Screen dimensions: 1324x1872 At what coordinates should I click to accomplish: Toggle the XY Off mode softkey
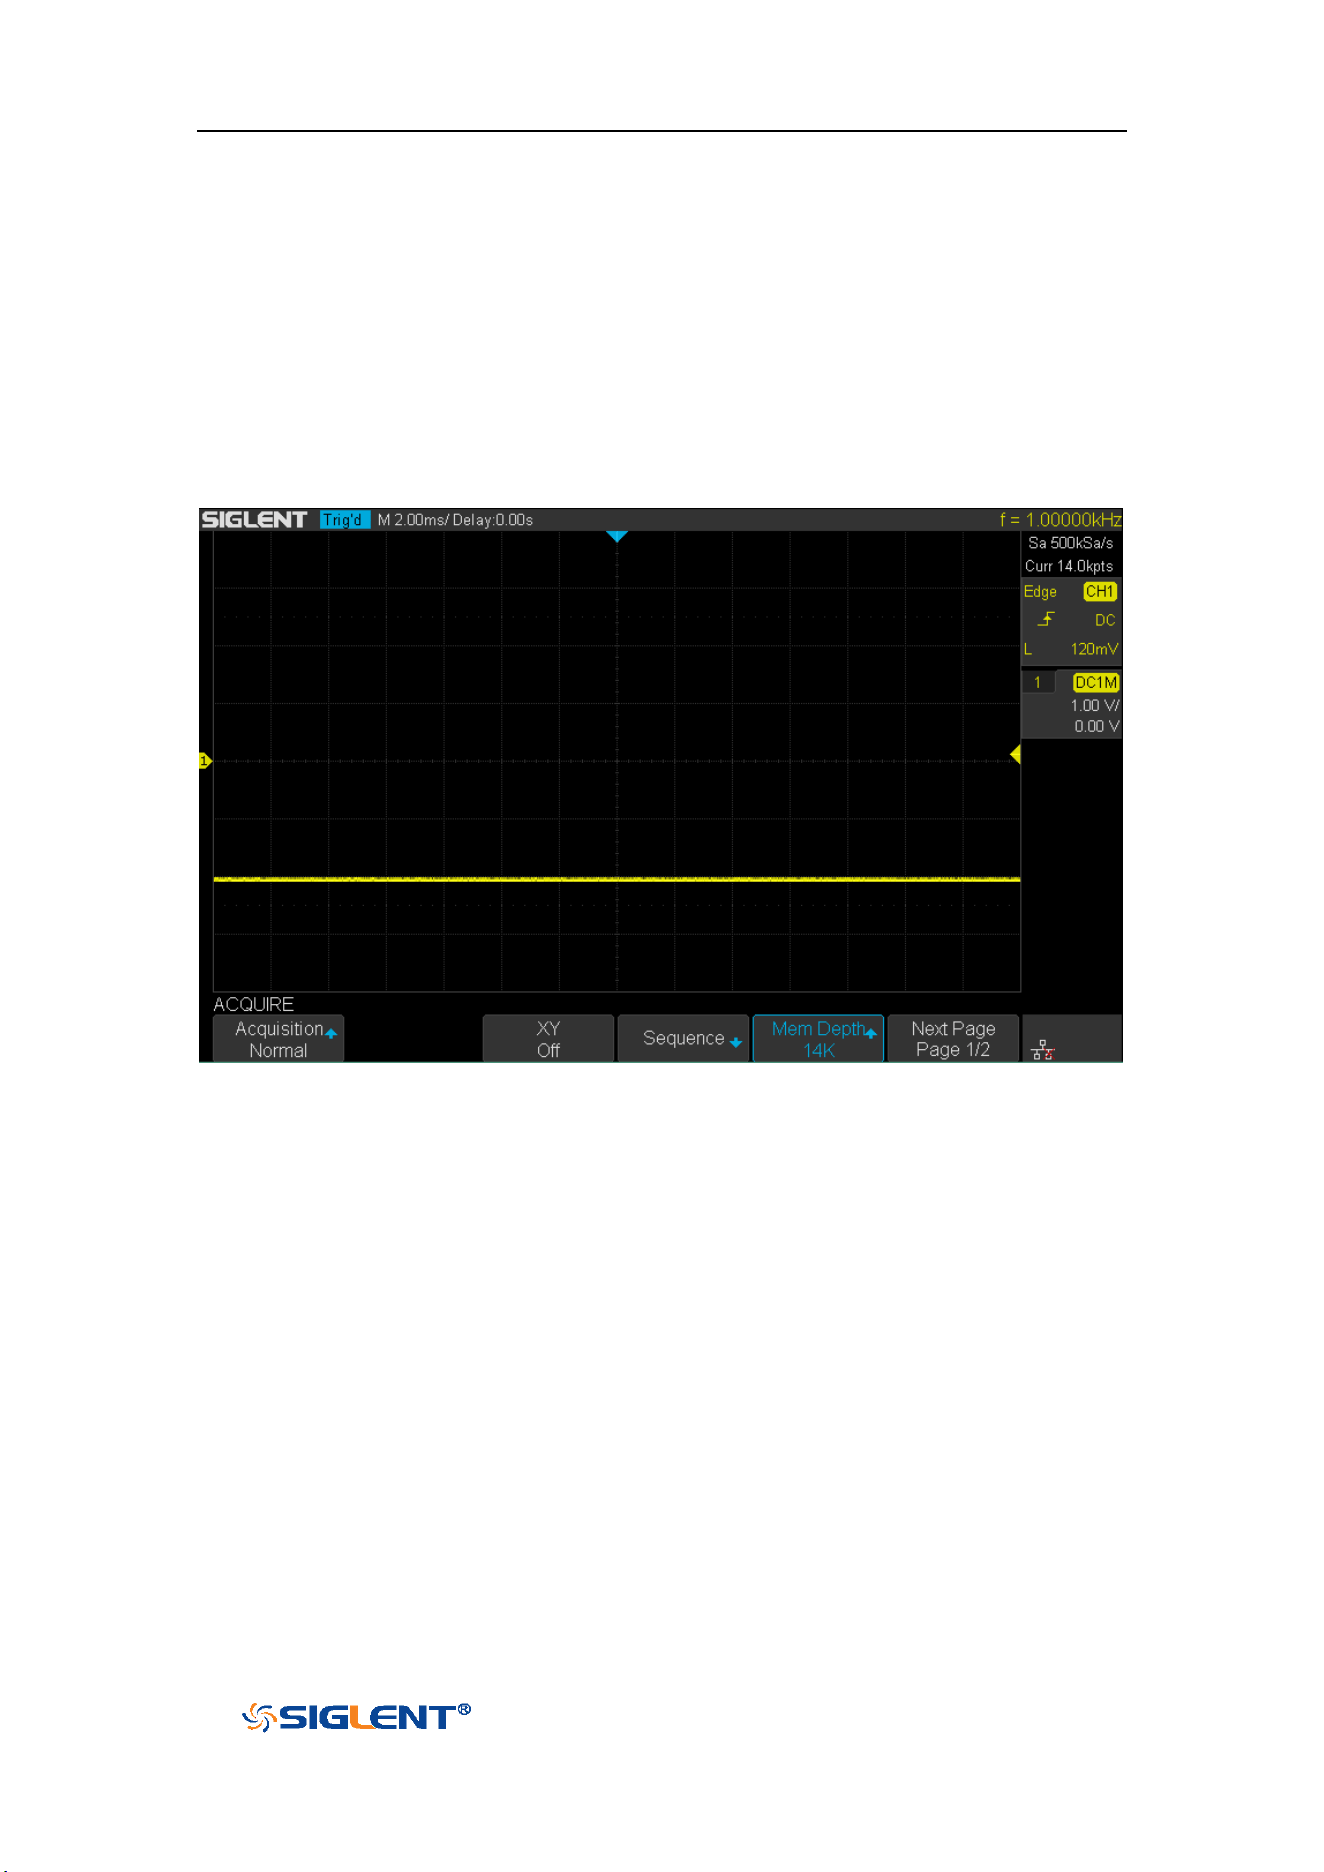click(x=548, y=1039)
